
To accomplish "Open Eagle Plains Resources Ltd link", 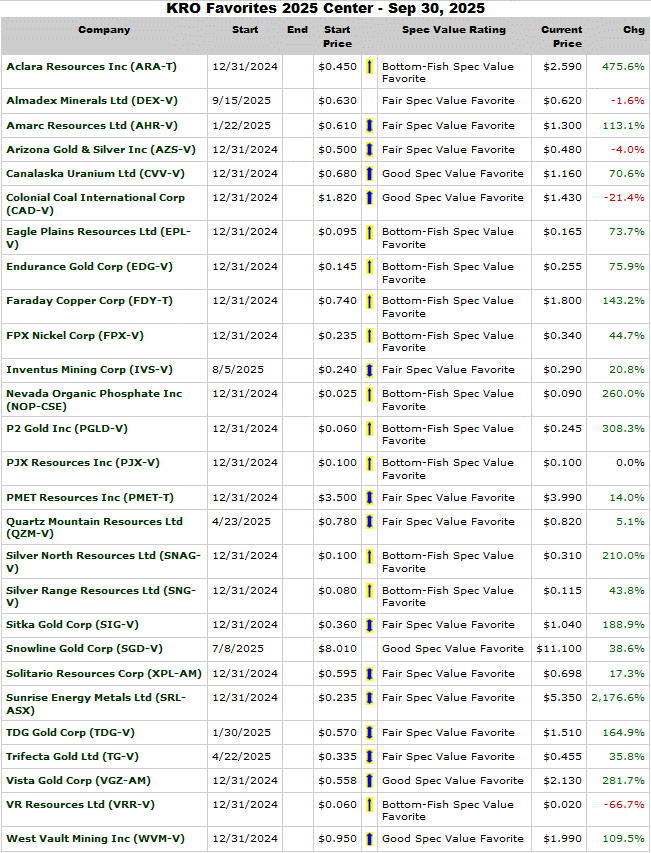I will tap(98, 238).
